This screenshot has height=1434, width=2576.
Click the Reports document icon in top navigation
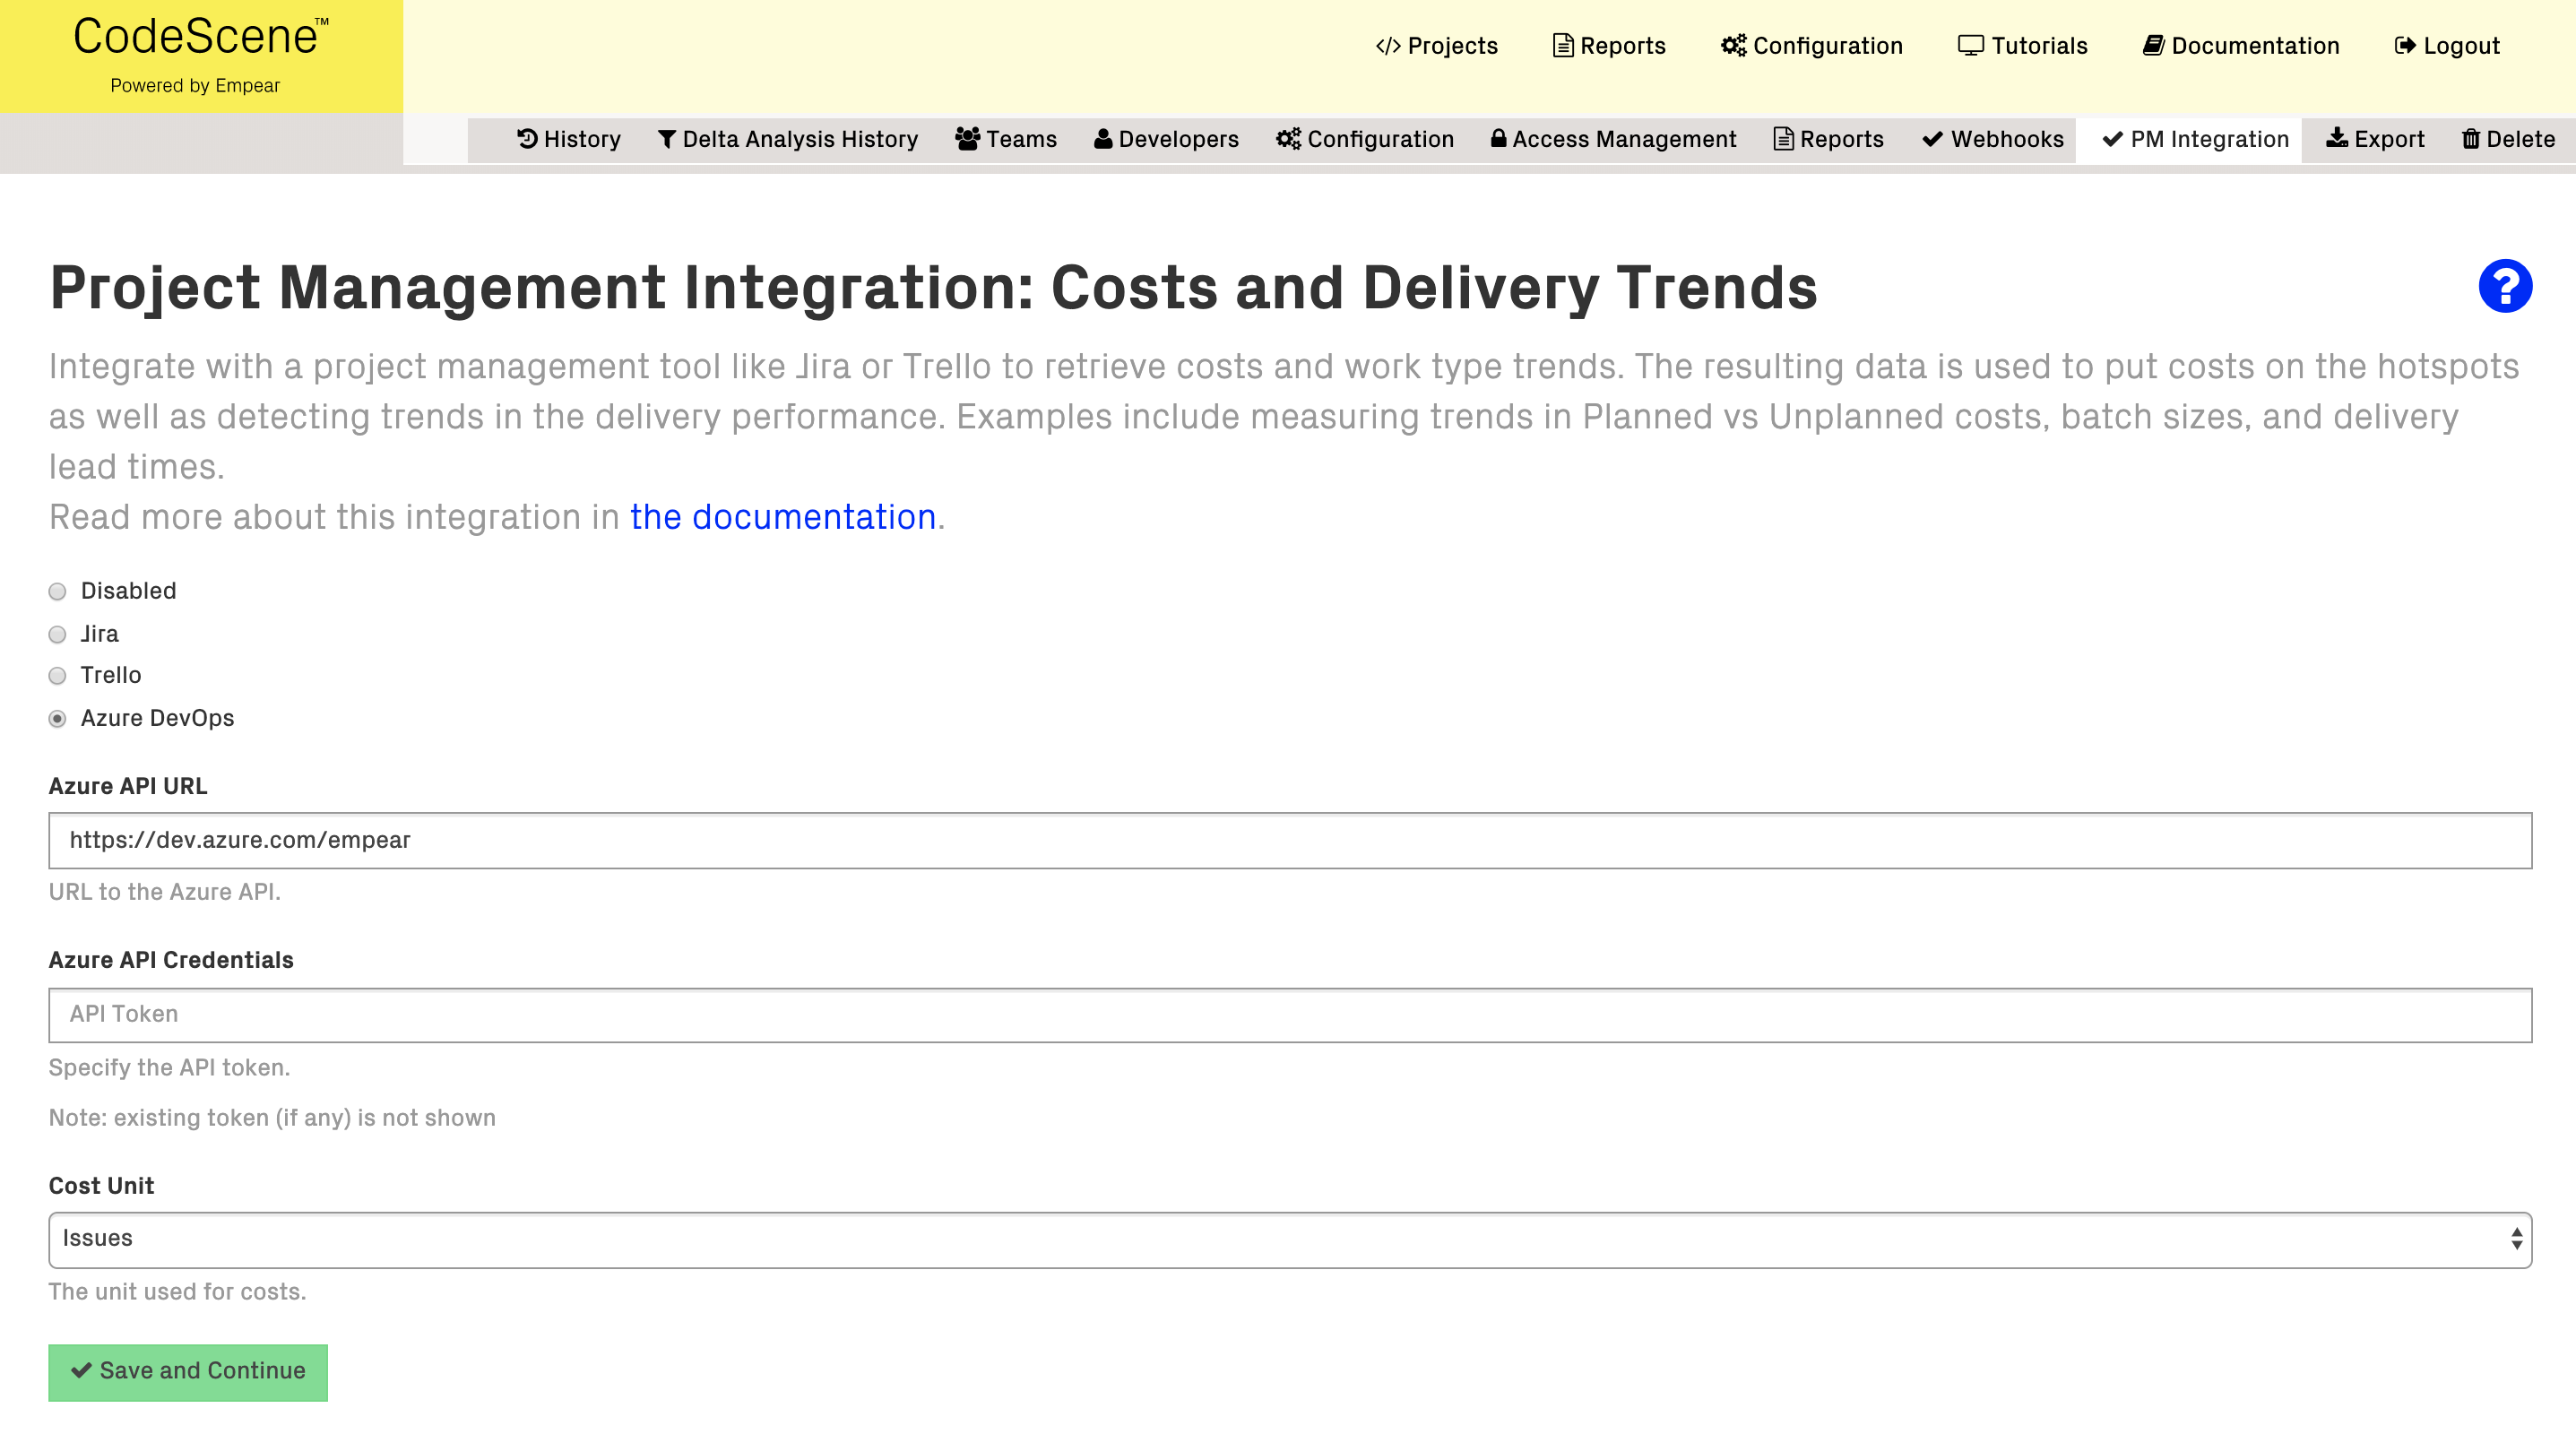(1563, 45)
